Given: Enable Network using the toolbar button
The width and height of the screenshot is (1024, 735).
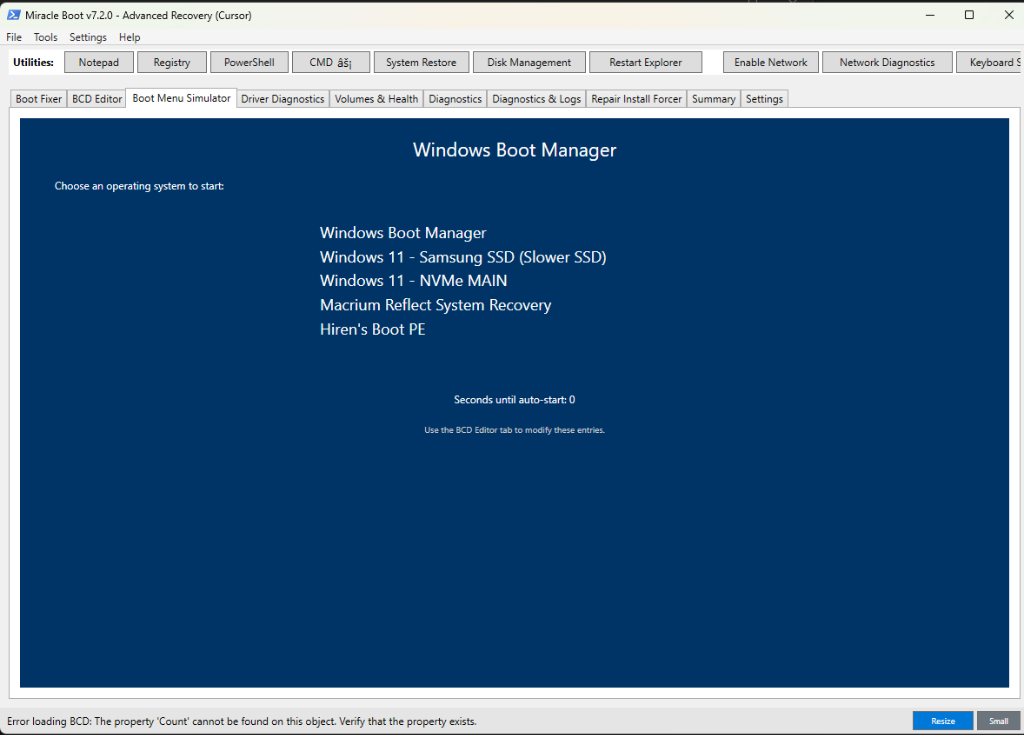Looking at the screenshot, I should point(770,61).
